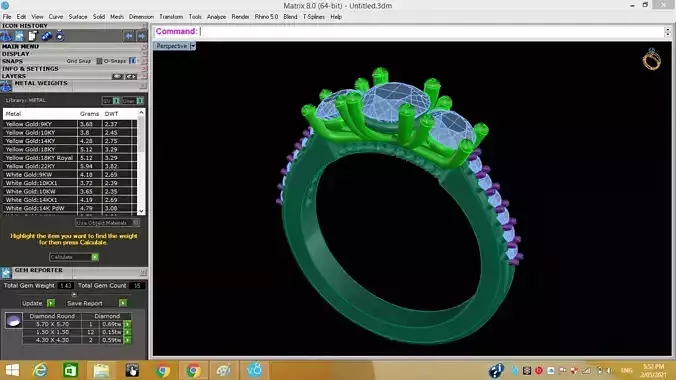Click the Icon History forward arrow
Image resolution: width=676 pixels, height=380 pixels.
[x=141, y=36]
